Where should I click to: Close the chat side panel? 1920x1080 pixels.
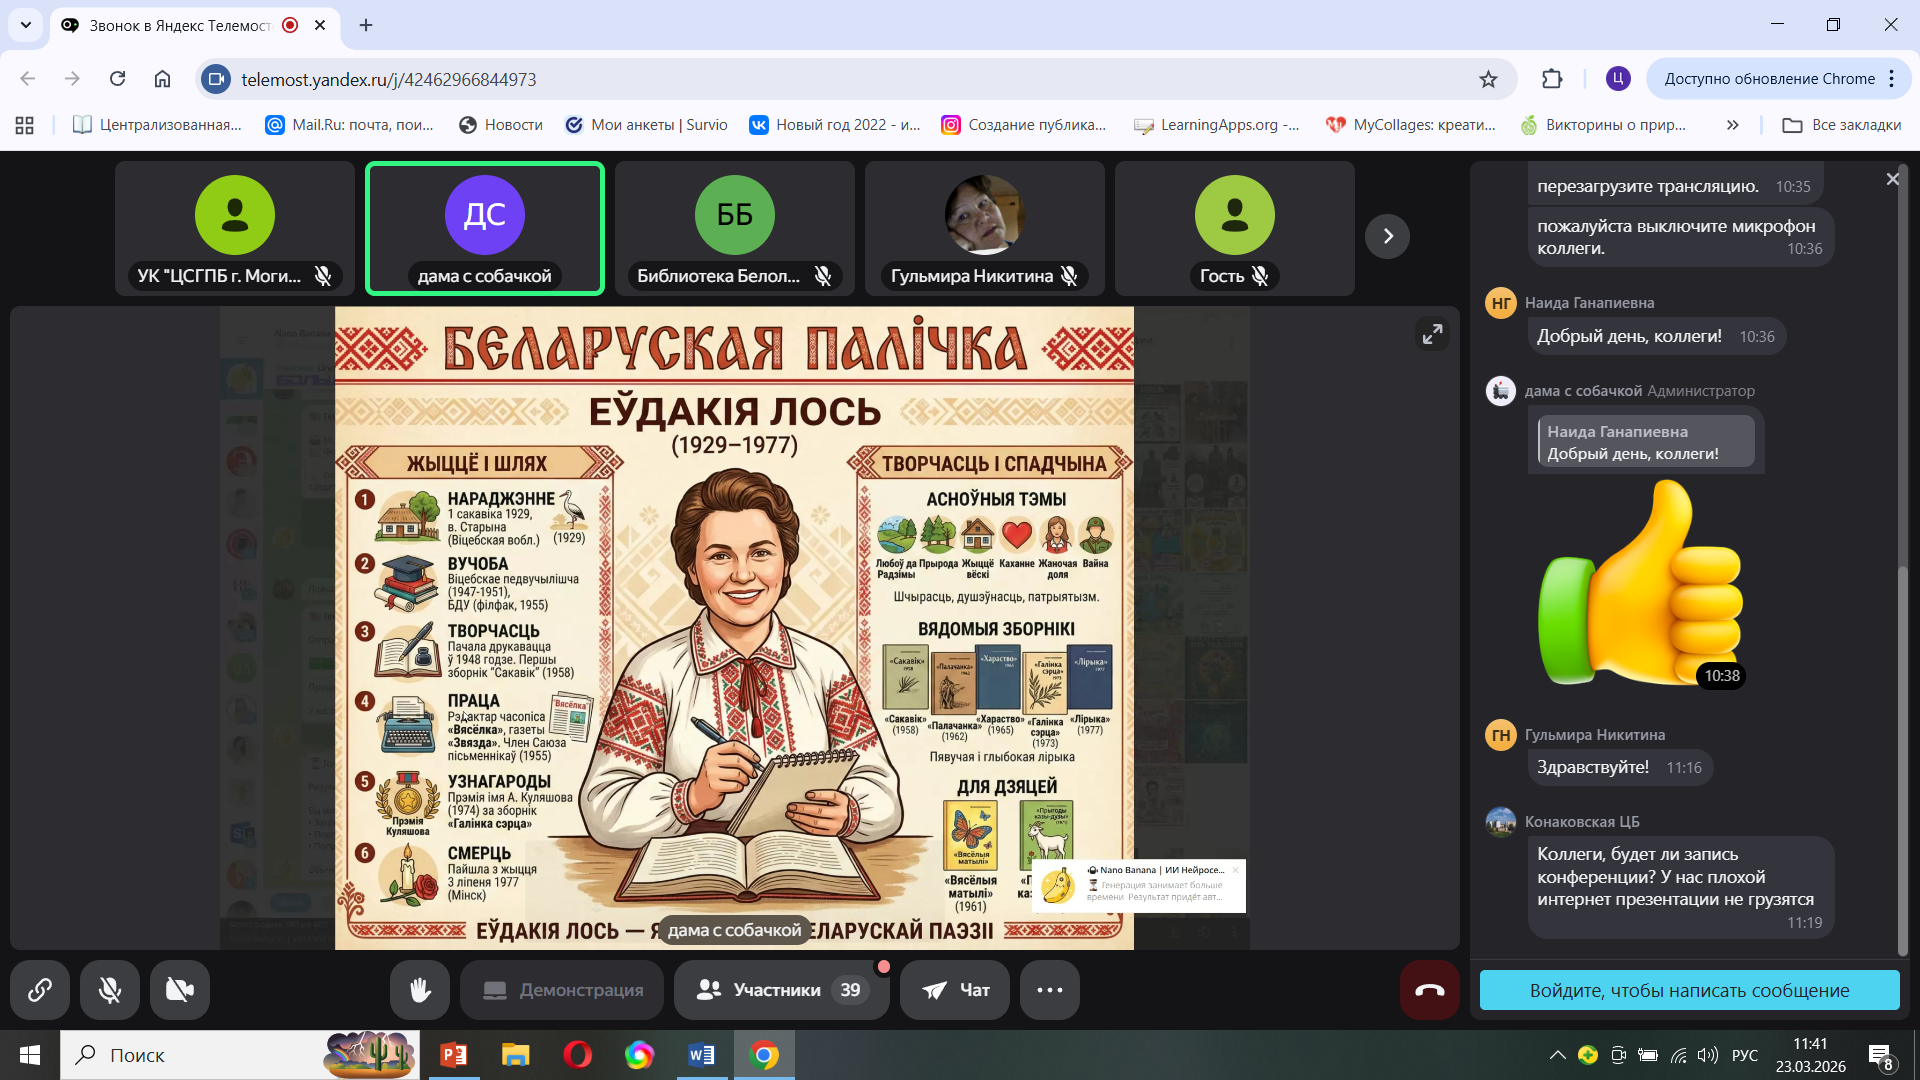click(x=1892, y=179)
